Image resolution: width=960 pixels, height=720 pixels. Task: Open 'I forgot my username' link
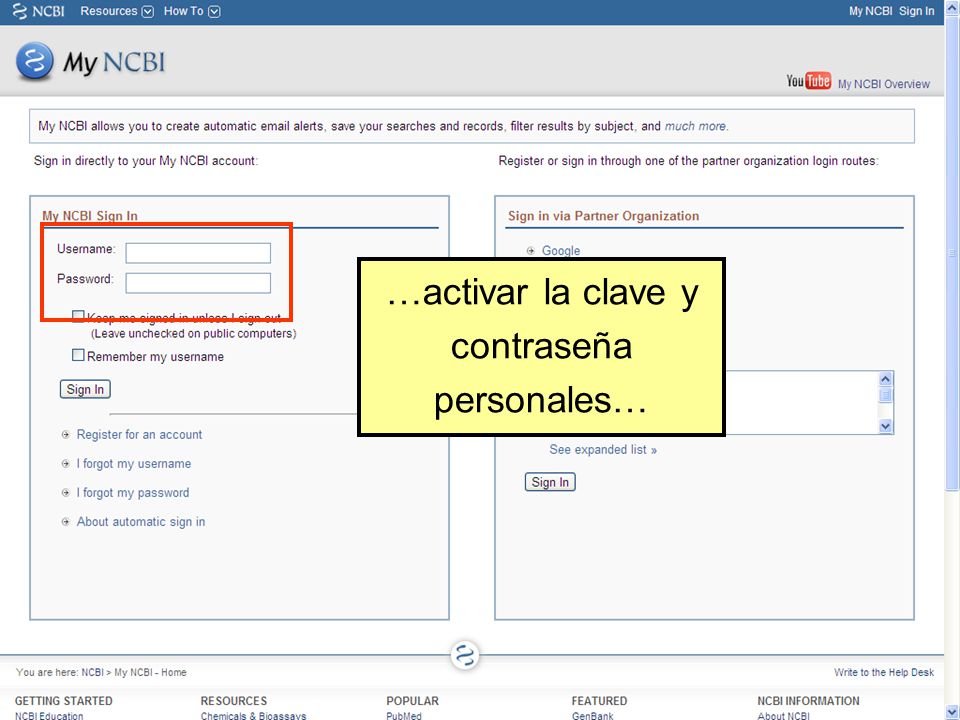(133, 464)
